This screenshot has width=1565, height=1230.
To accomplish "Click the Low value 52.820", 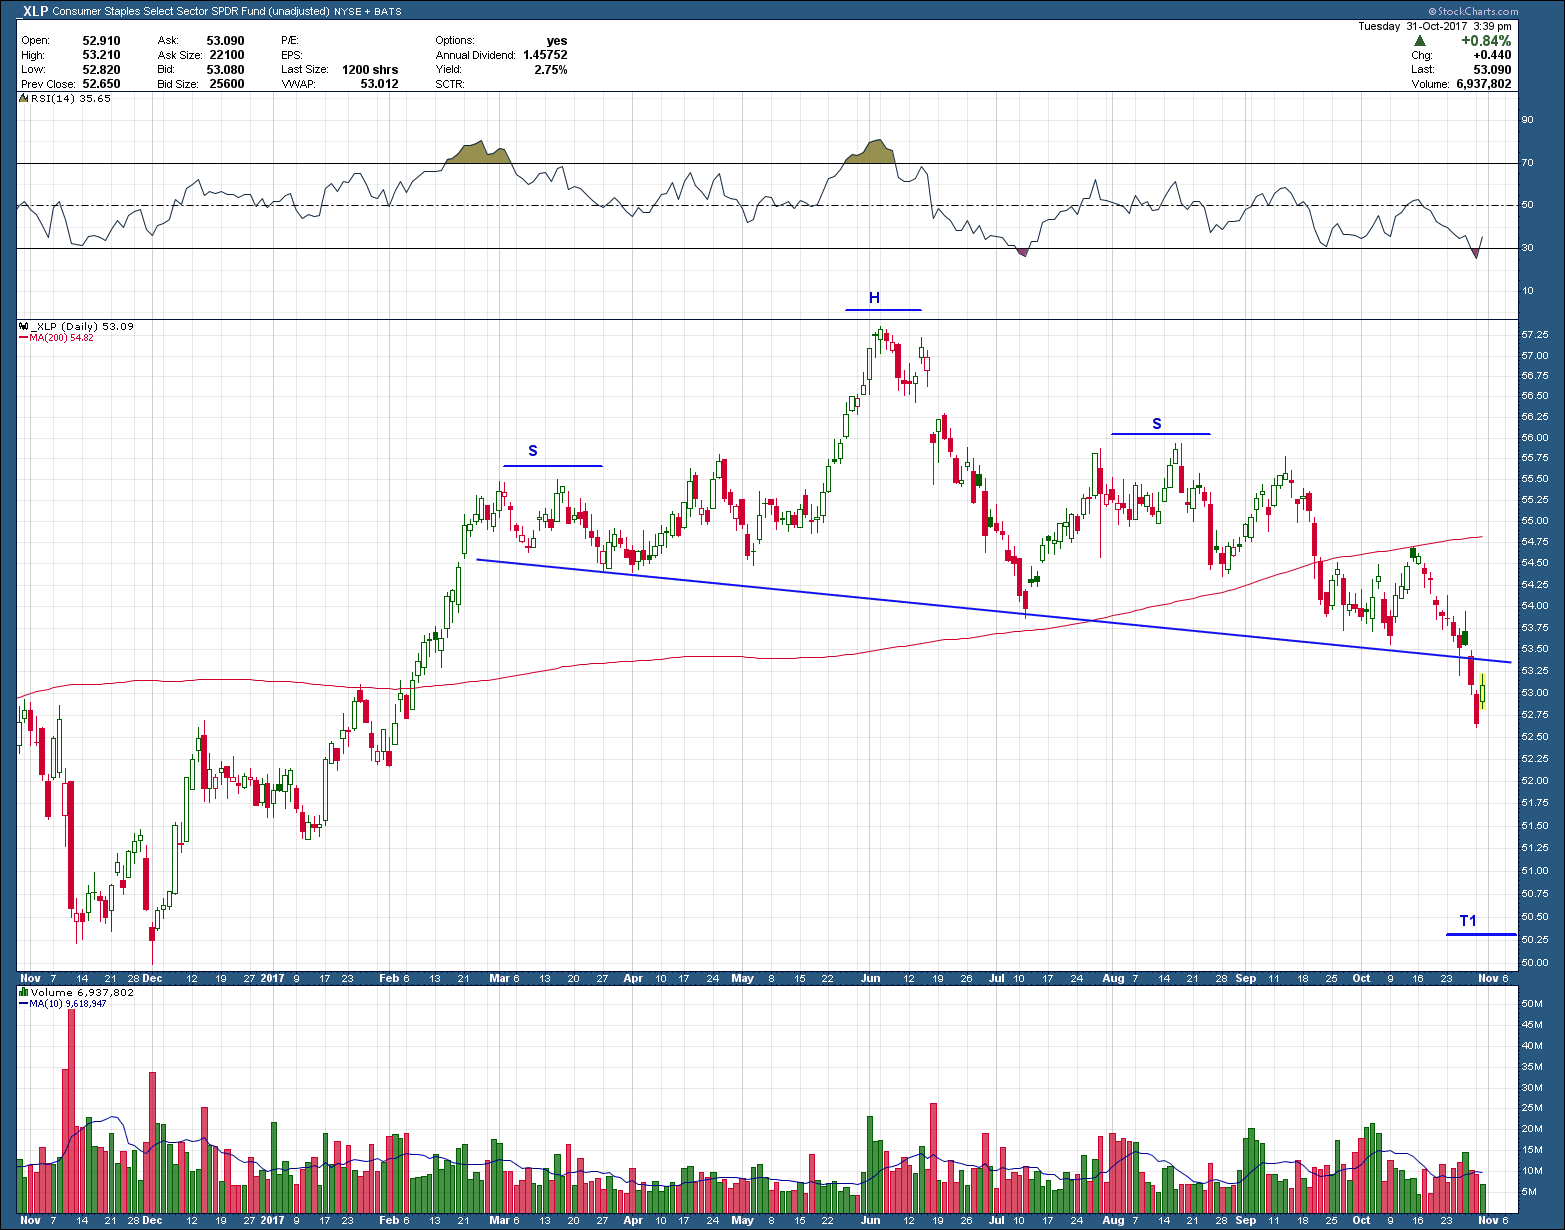I will [101, 69].
